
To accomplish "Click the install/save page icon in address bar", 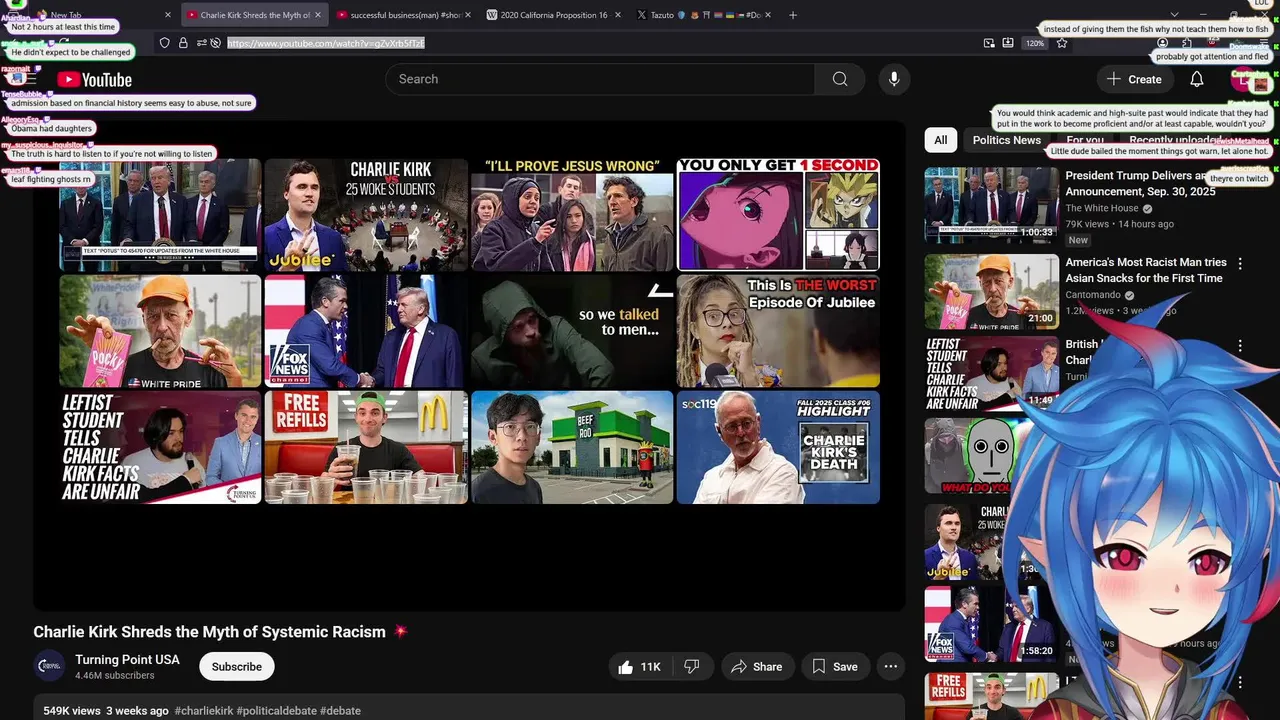I will [x=1008, y=43].
